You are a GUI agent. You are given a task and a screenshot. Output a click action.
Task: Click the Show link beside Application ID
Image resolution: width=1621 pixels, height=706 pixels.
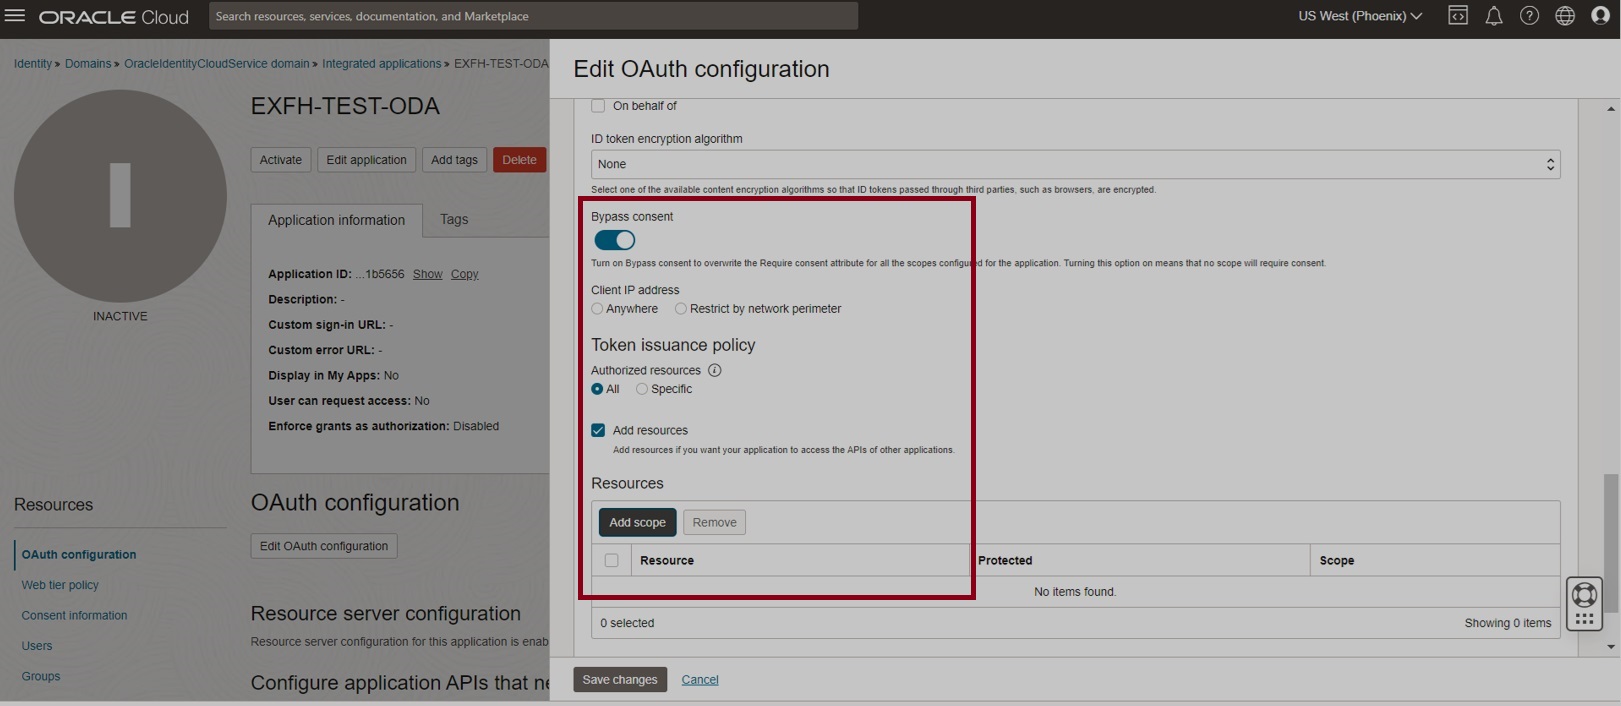pyautogui.click(x=427, y=274)
